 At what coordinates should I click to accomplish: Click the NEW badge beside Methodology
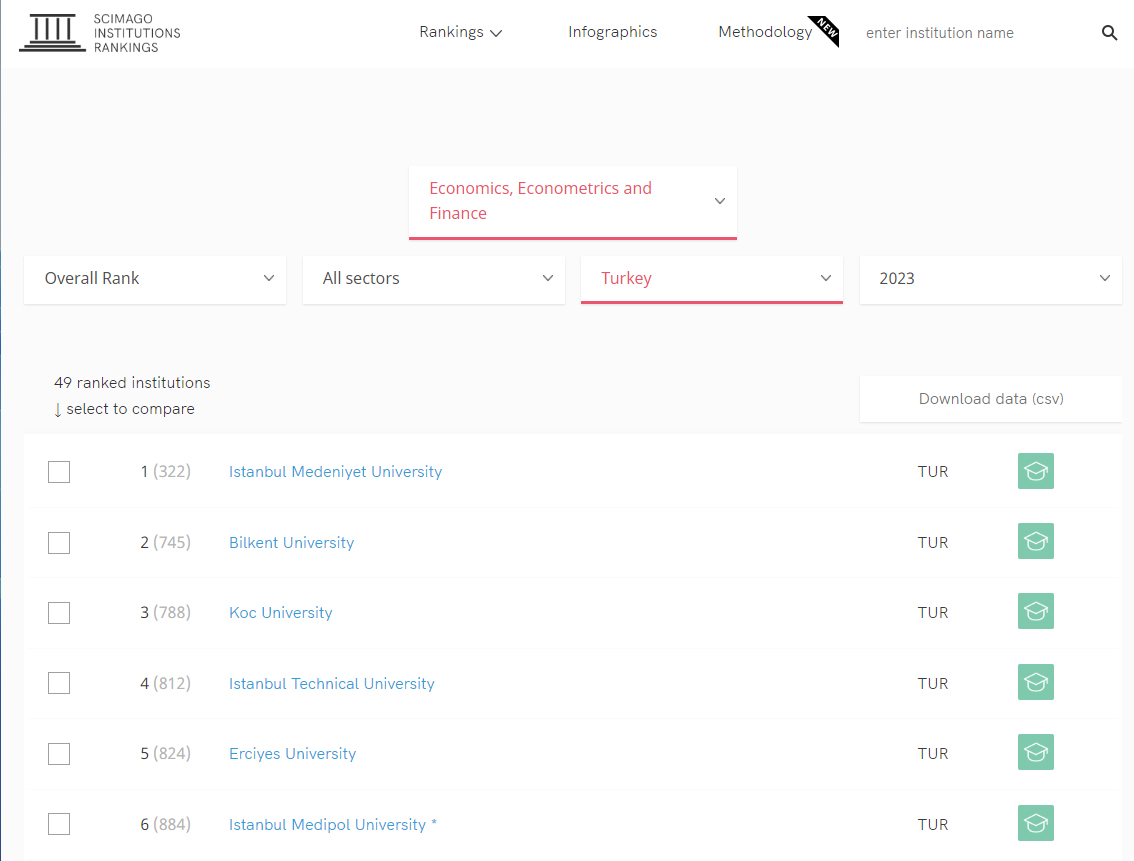[825, 30]
